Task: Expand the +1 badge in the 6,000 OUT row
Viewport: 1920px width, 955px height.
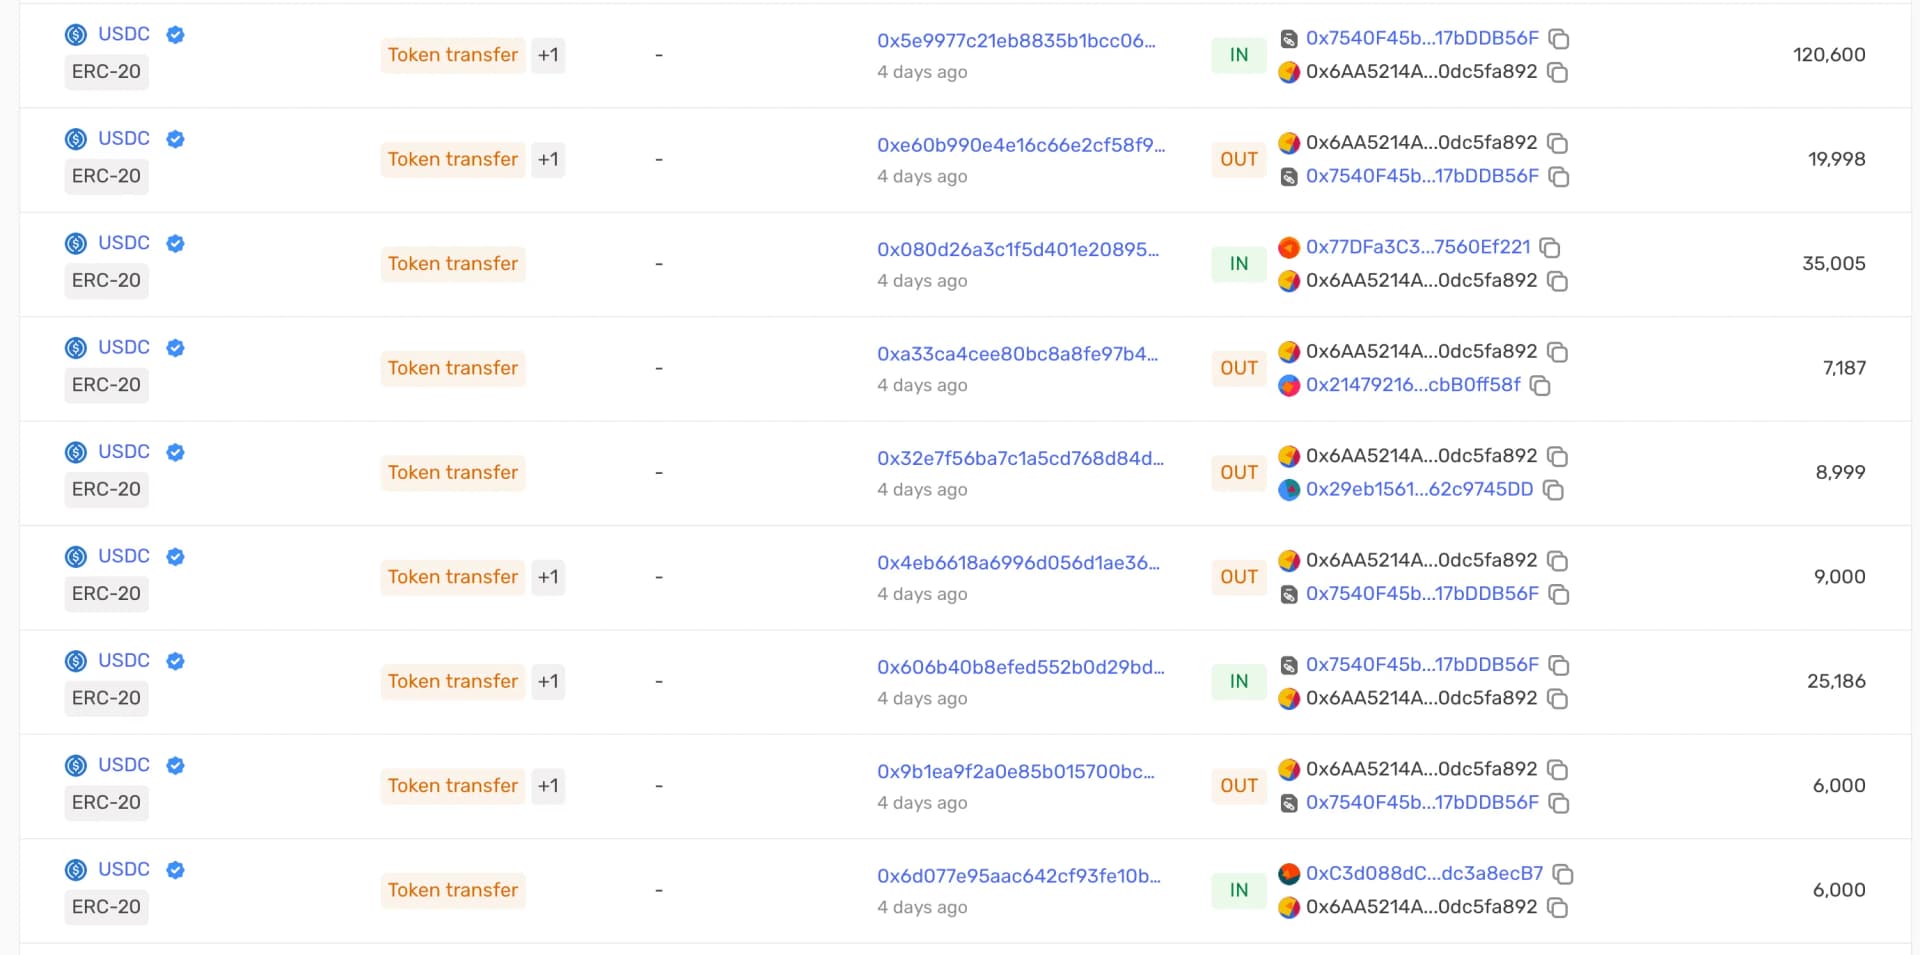Action: coord(547,786)
